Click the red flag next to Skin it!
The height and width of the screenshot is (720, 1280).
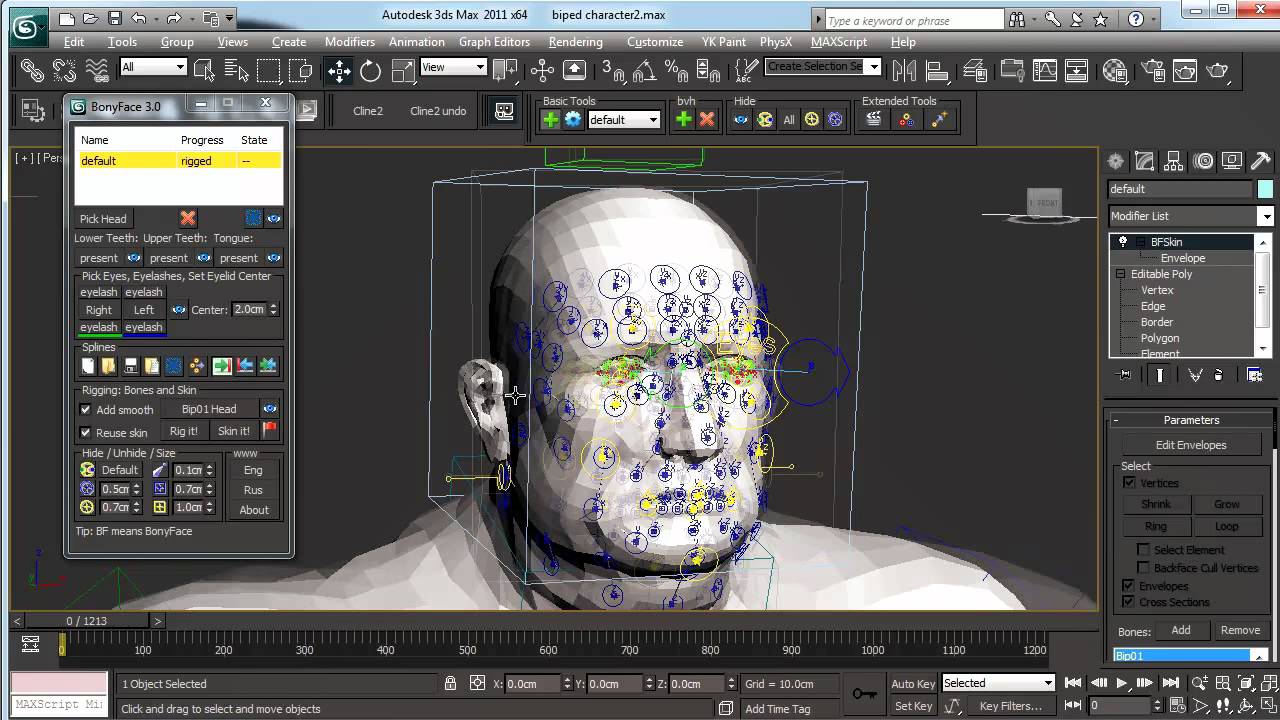[x=269, y=430]
